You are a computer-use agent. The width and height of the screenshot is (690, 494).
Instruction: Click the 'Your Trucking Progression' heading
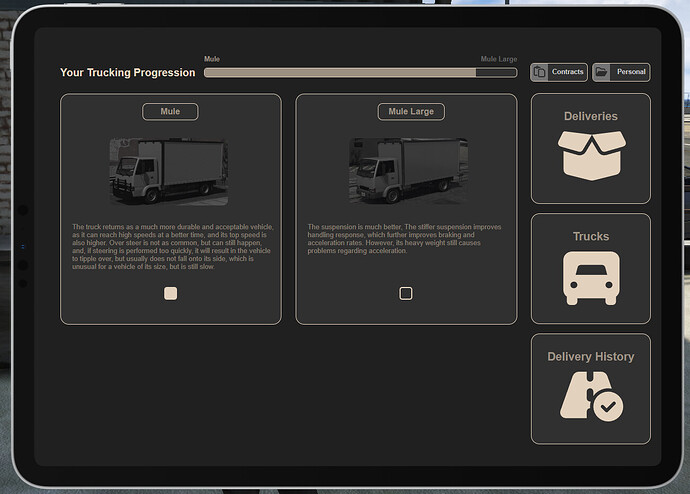click(128, 73)
